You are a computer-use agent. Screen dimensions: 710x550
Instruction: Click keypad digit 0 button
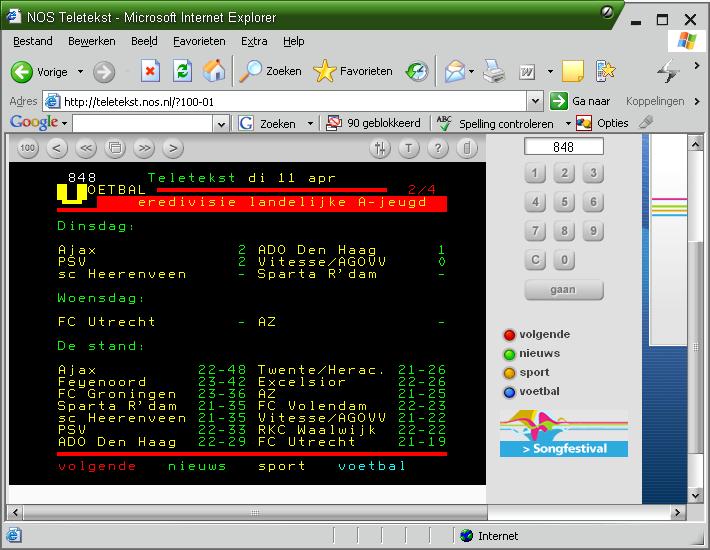pyautogui.click(x=564, y=260)
